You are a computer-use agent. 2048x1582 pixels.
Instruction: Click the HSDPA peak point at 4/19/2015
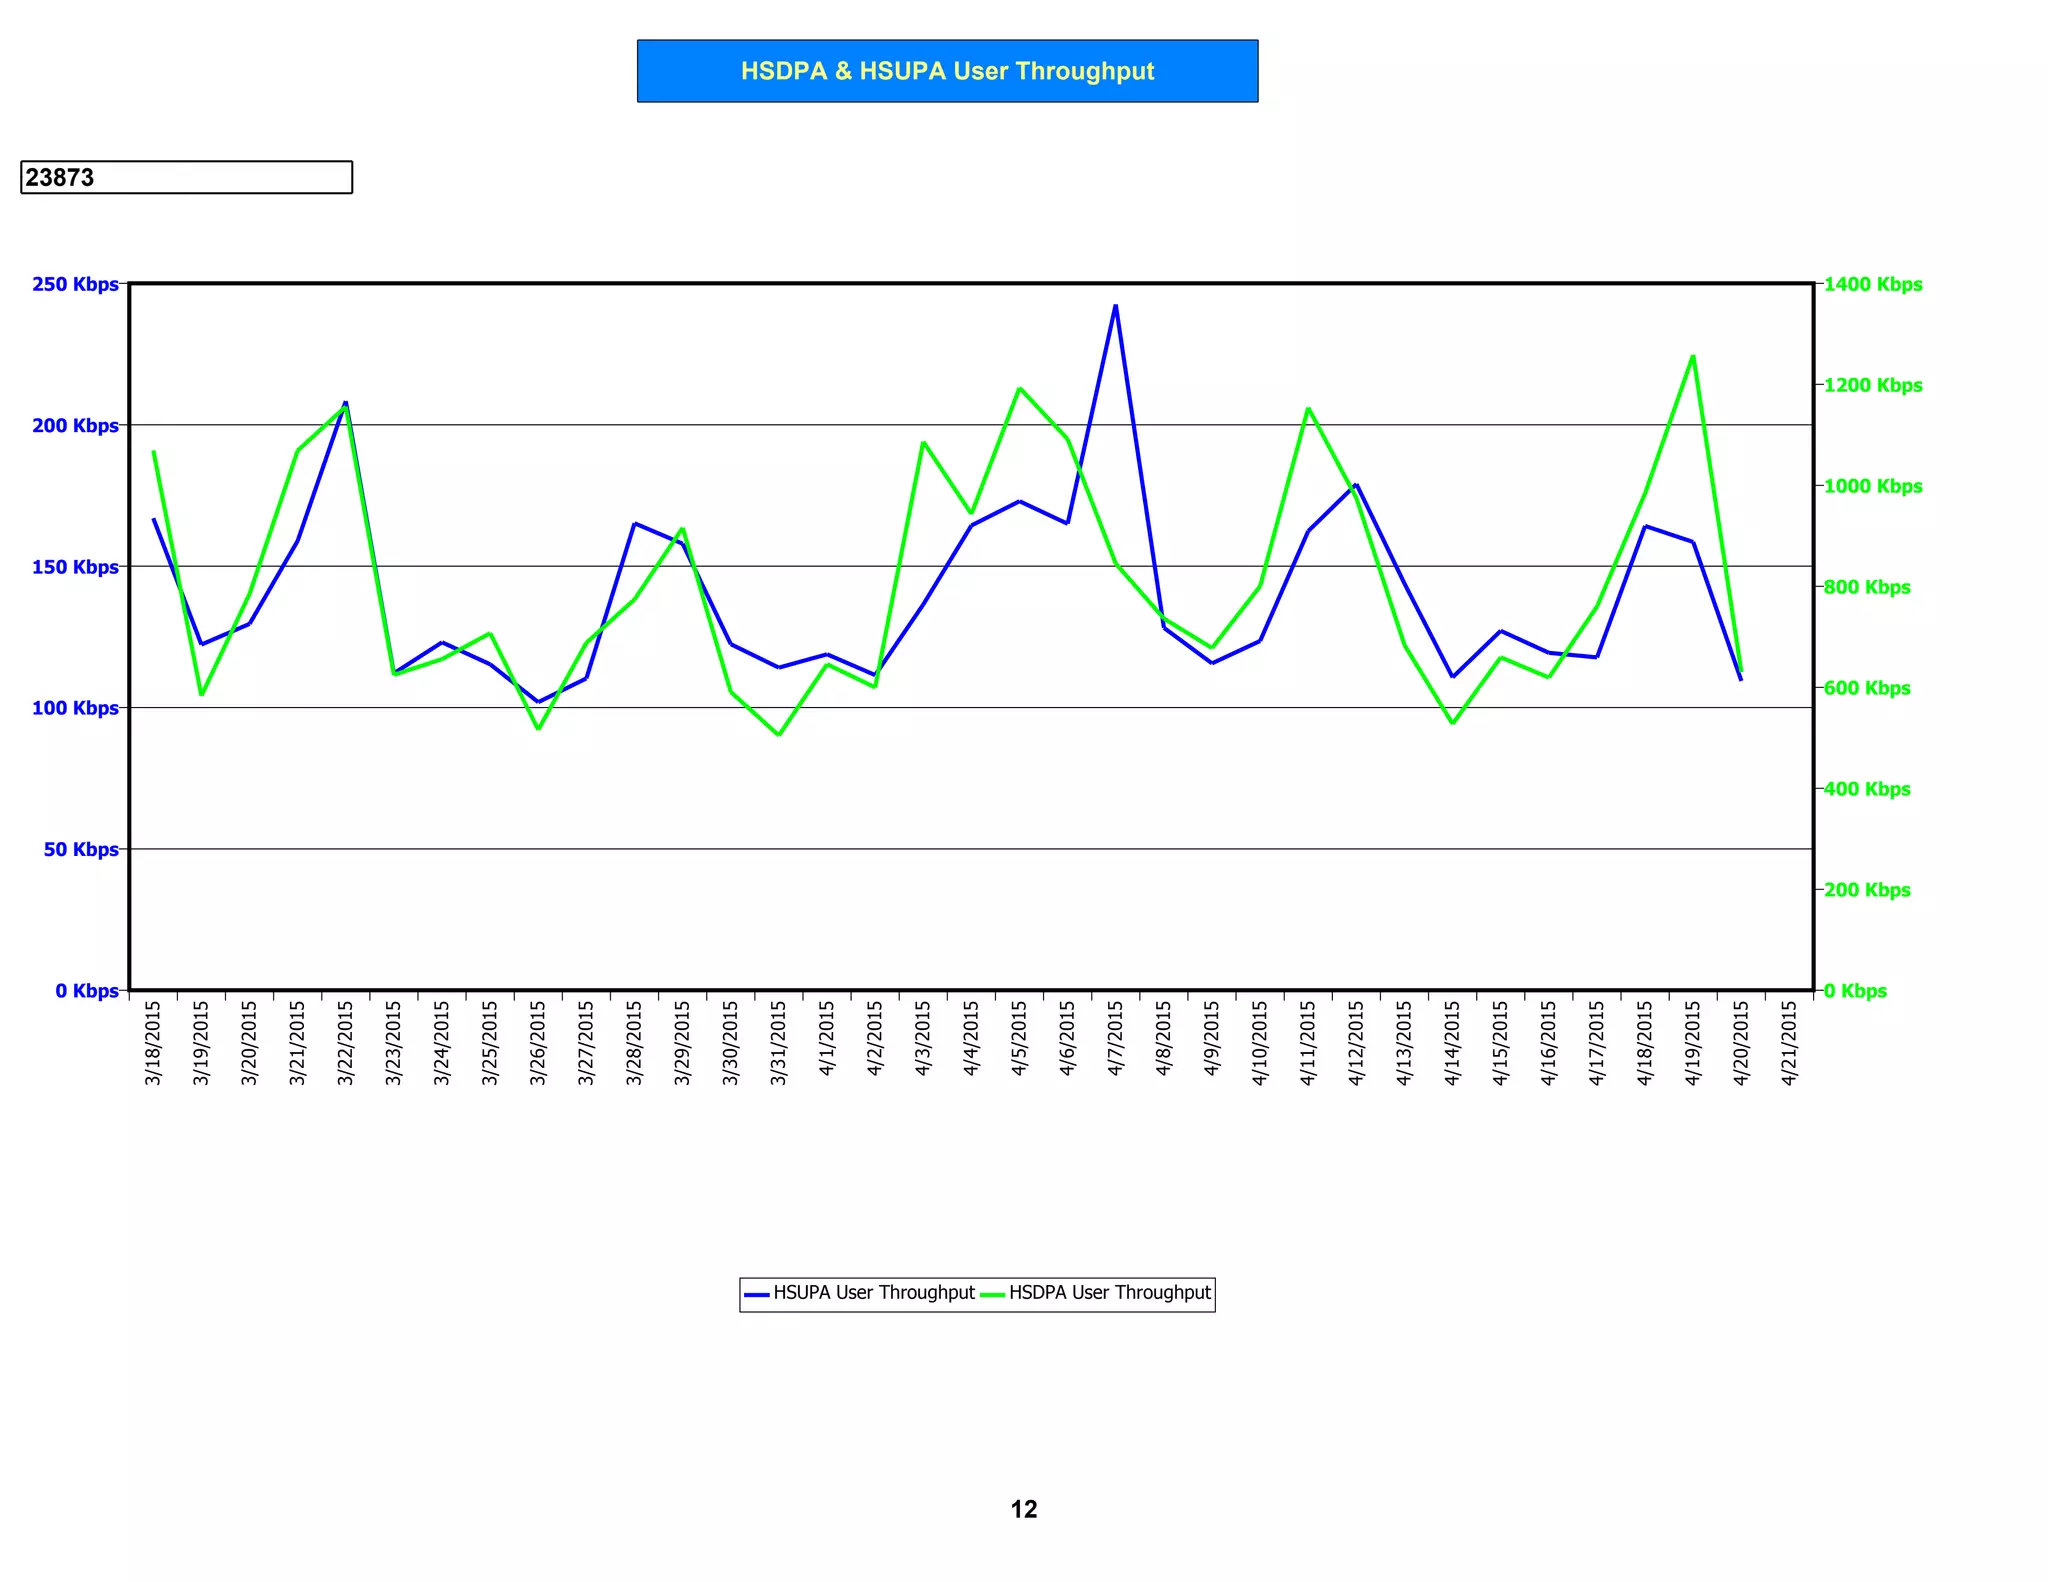click(x=1693, y=356)
